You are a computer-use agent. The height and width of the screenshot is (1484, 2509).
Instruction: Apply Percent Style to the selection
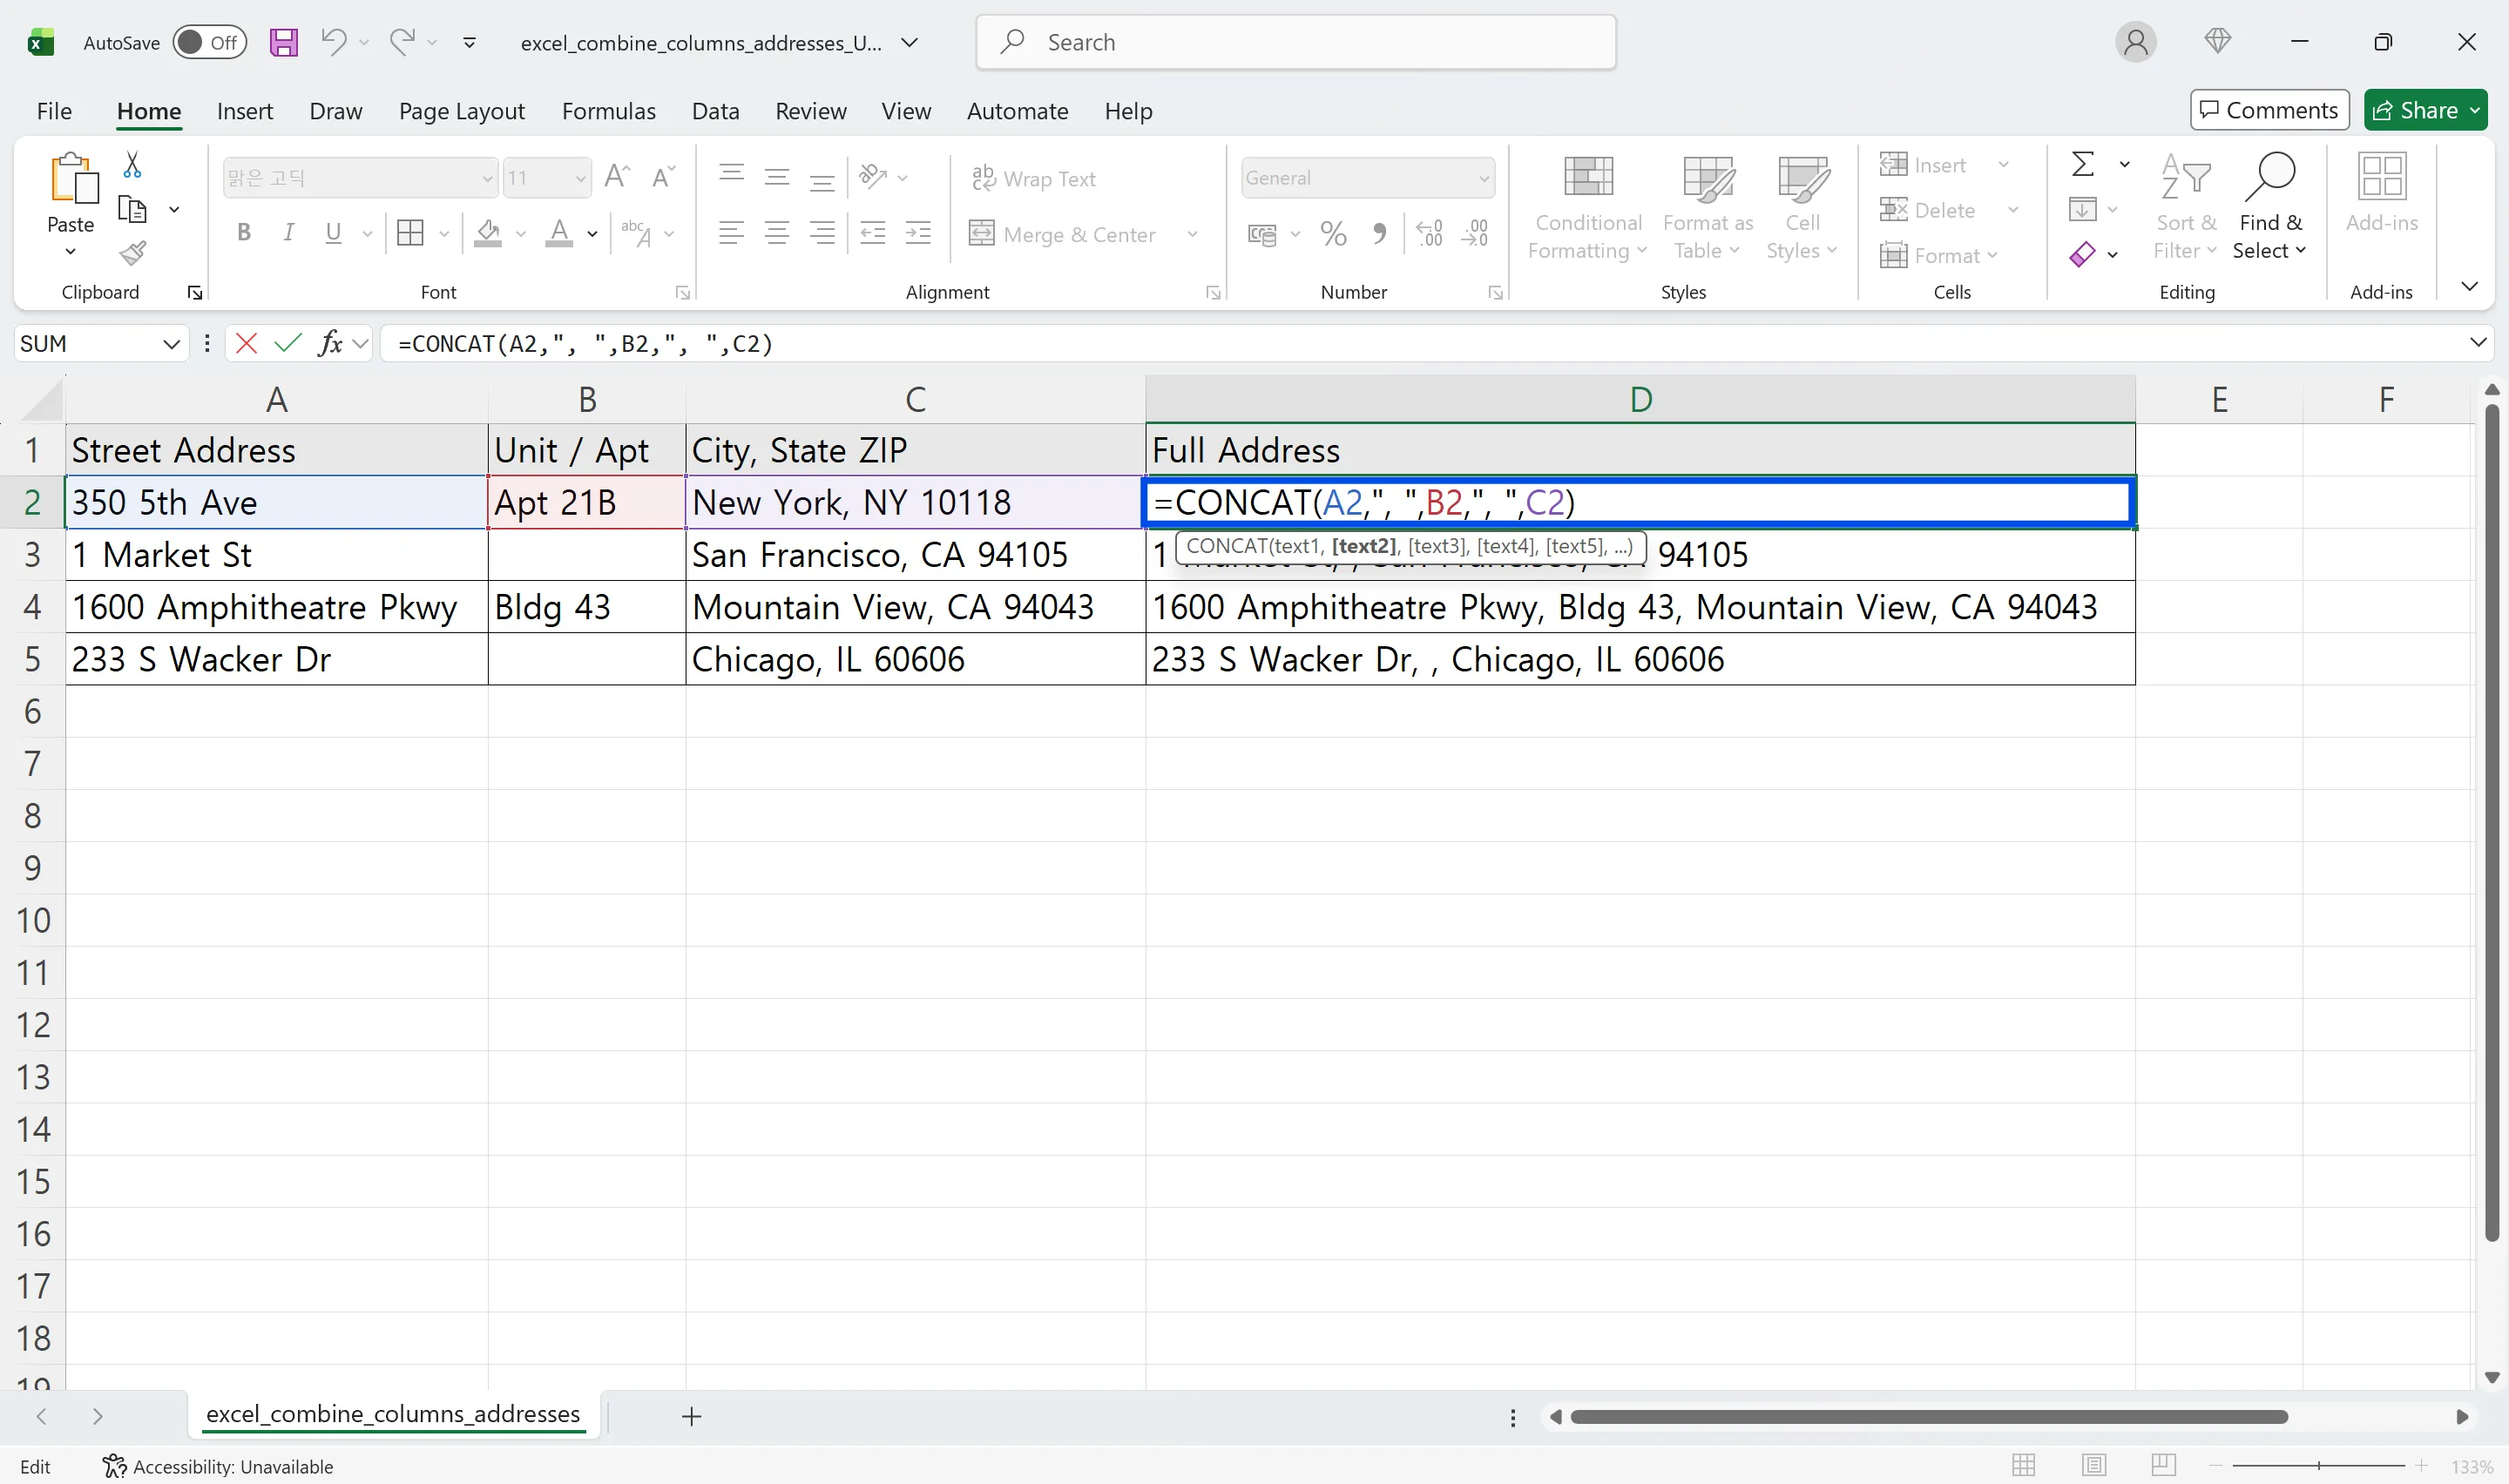1332,233
